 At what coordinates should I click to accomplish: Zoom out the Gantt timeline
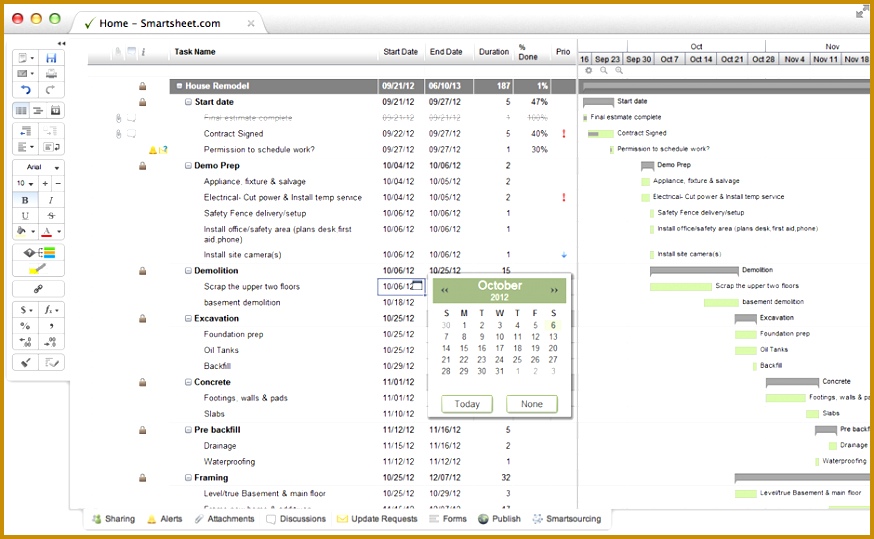pos(604,70)
